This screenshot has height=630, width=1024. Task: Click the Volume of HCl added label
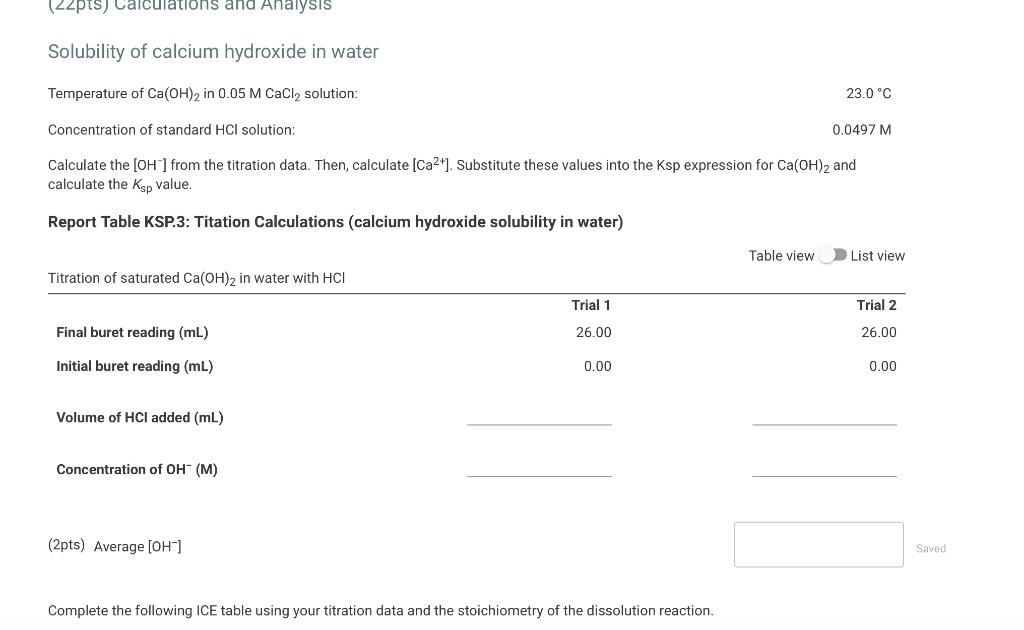click(x=139, y=418)
